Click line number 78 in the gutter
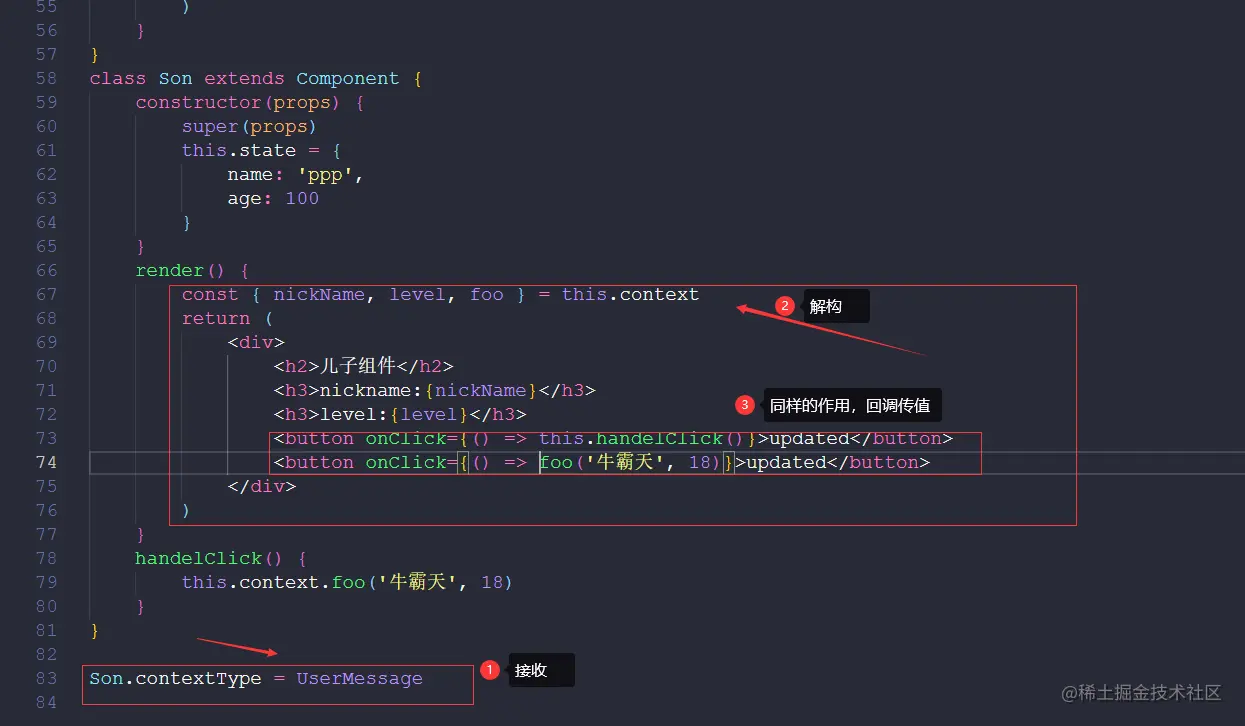This screenshot has height=726, width=1245. [46, 558]
